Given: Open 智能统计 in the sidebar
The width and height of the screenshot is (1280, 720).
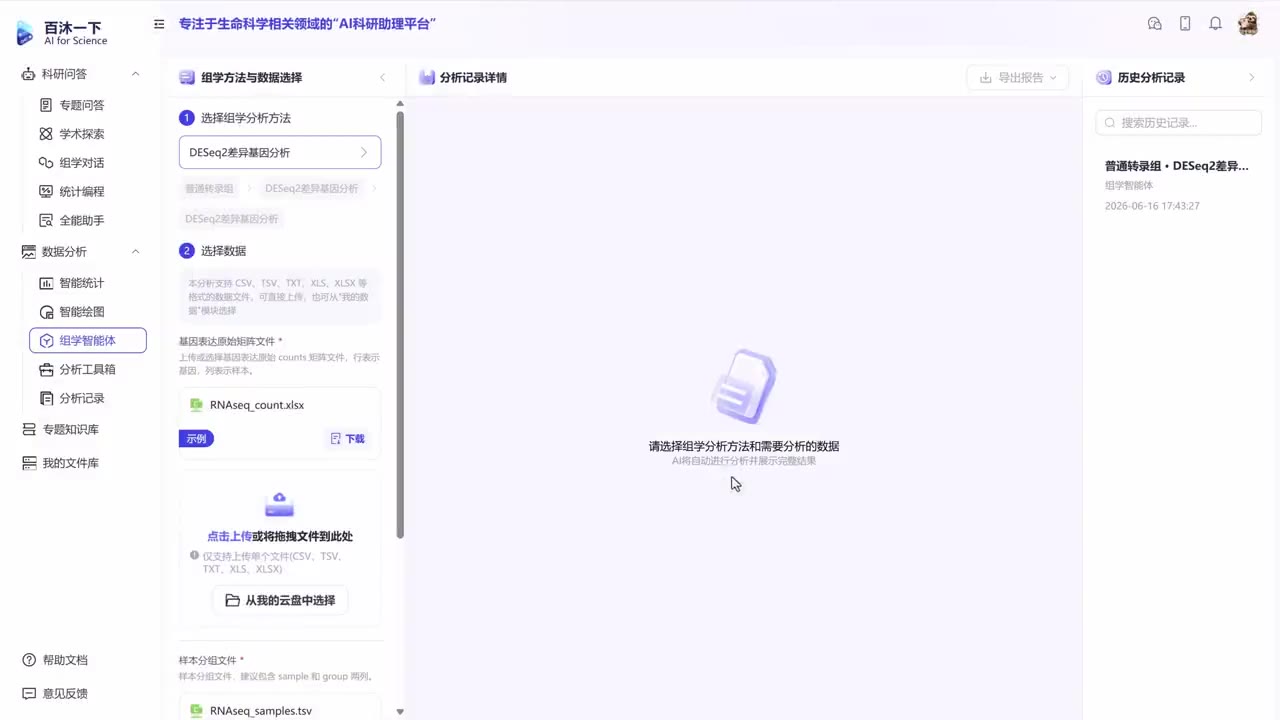Looking at the screenshot, I should click(82, 283).
